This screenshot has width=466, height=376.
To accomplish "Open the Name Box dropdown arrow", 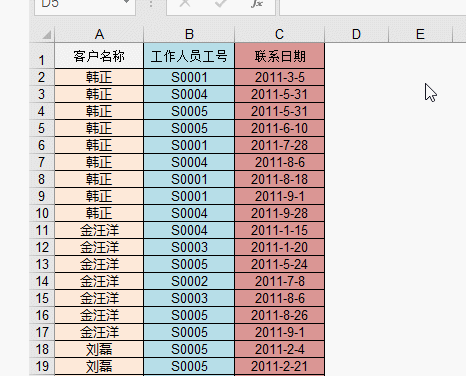I will [127, 3].
